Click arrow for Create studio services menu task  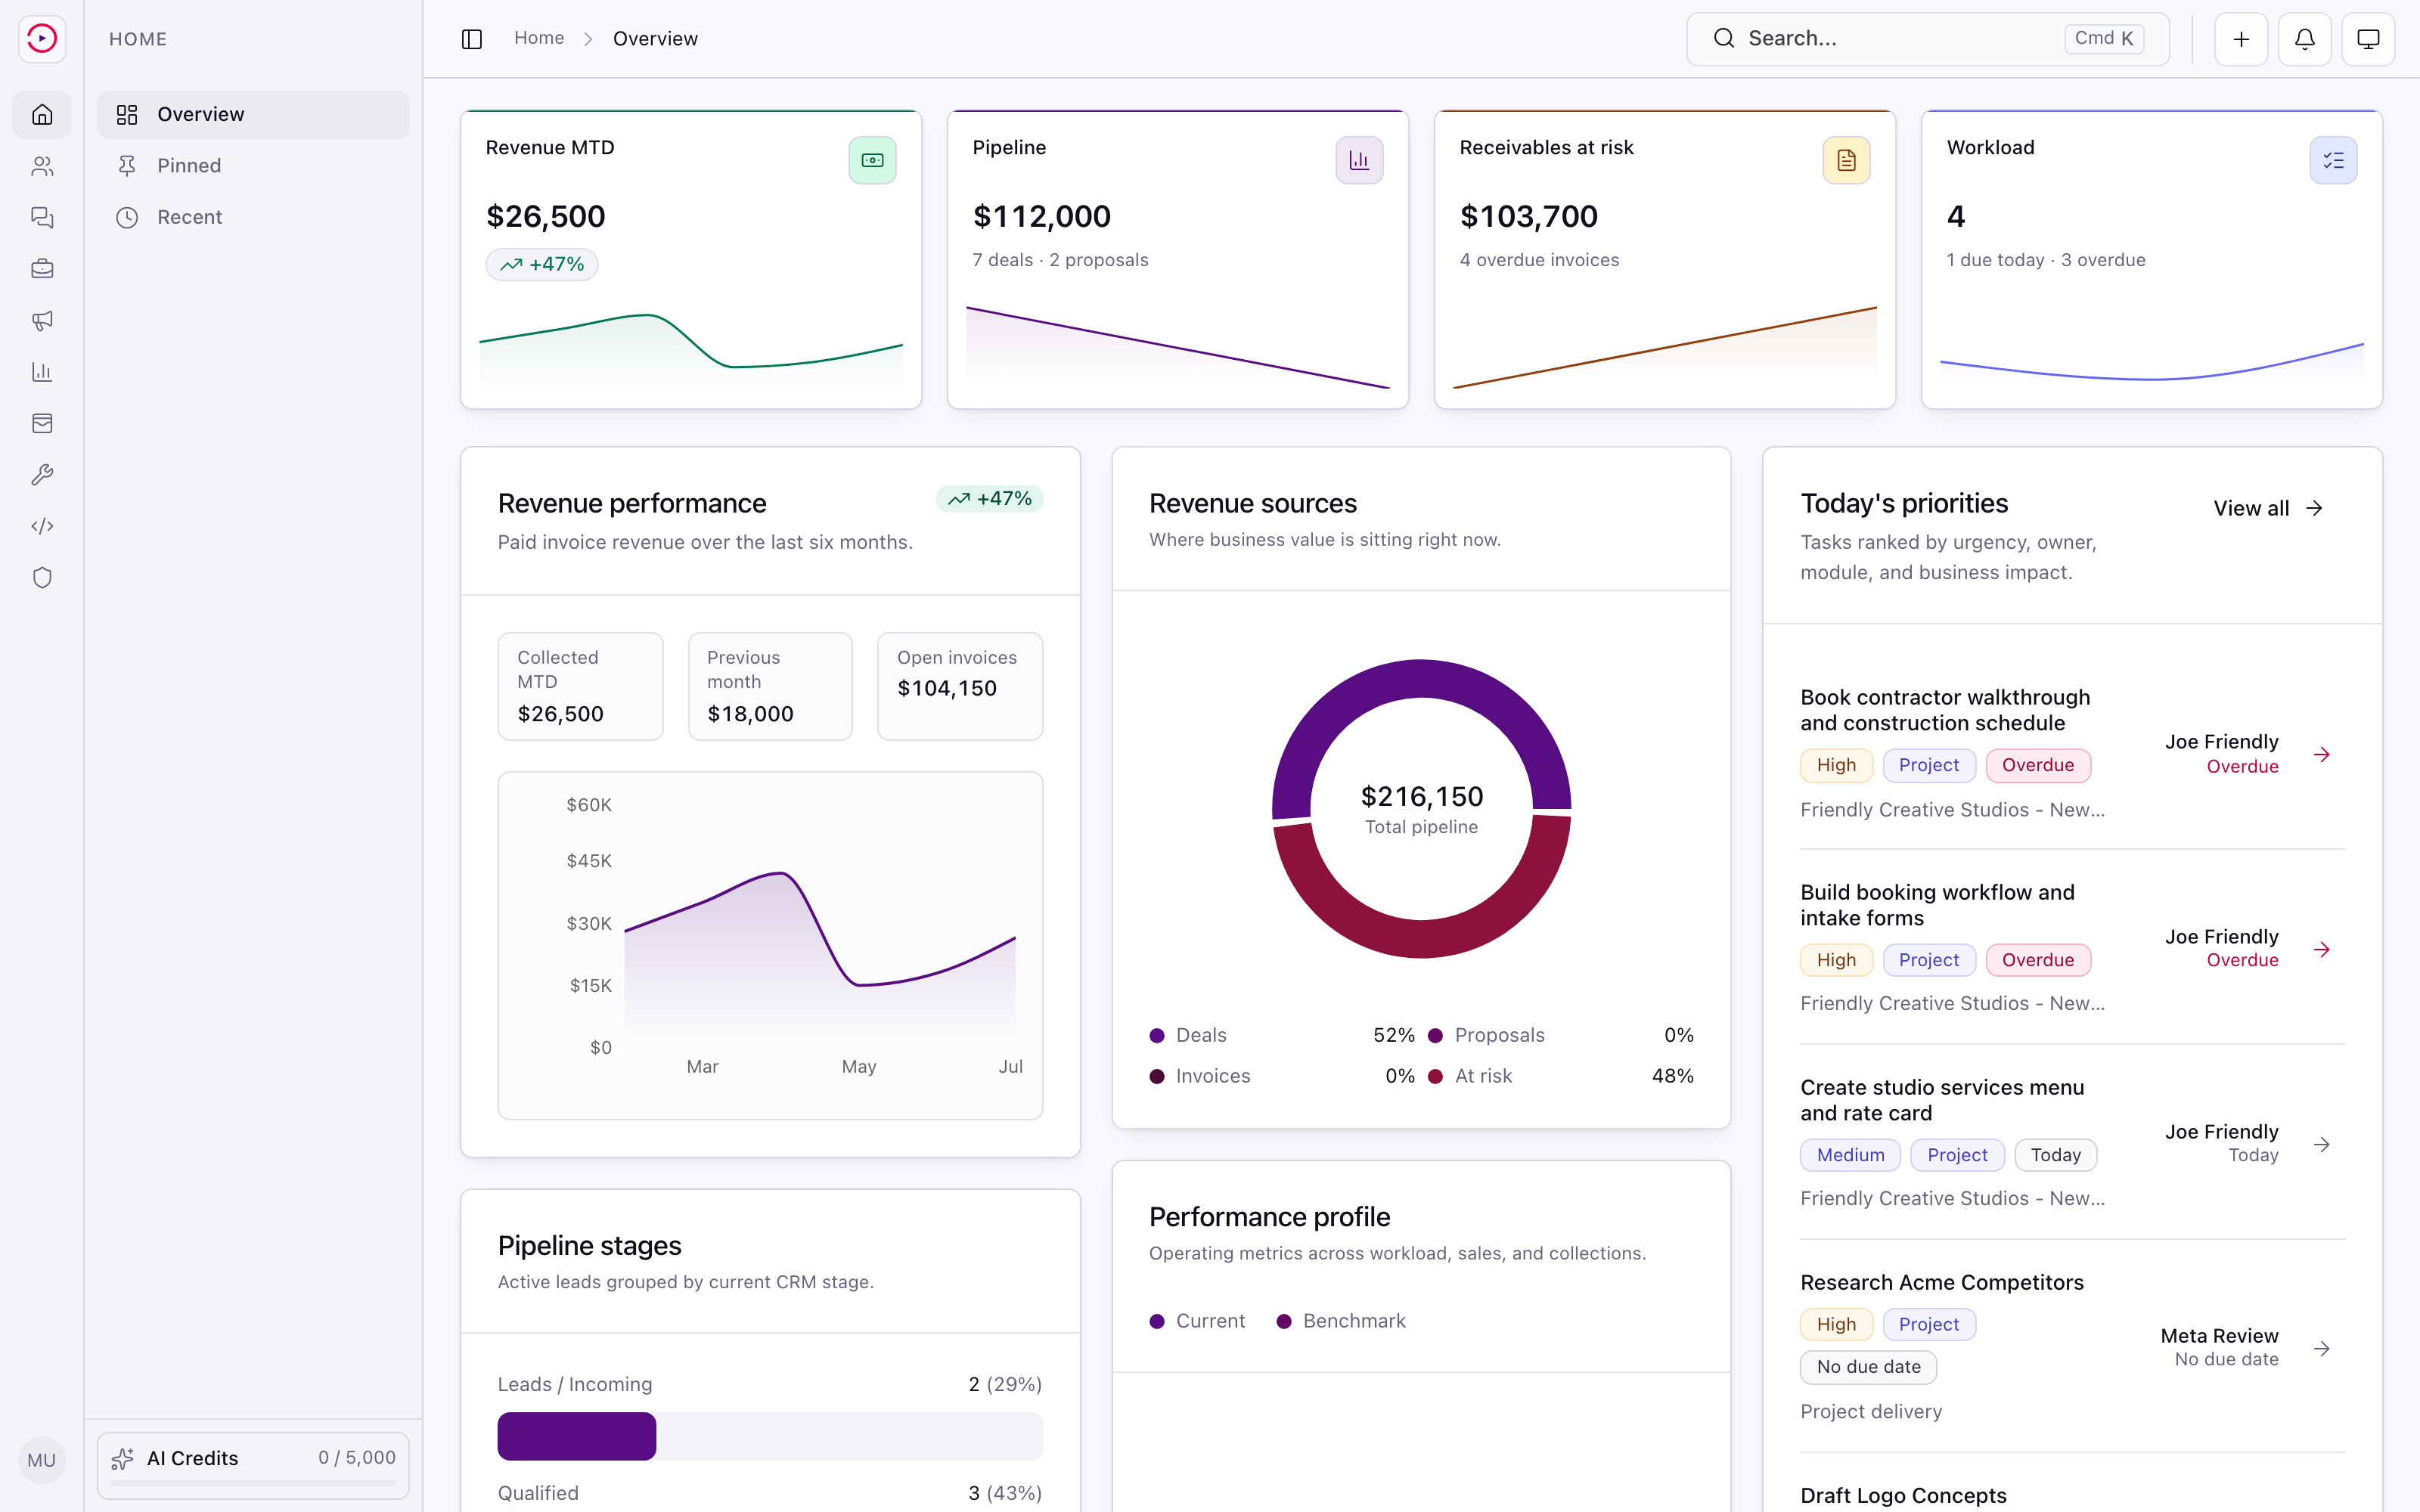point(2322,1144)
